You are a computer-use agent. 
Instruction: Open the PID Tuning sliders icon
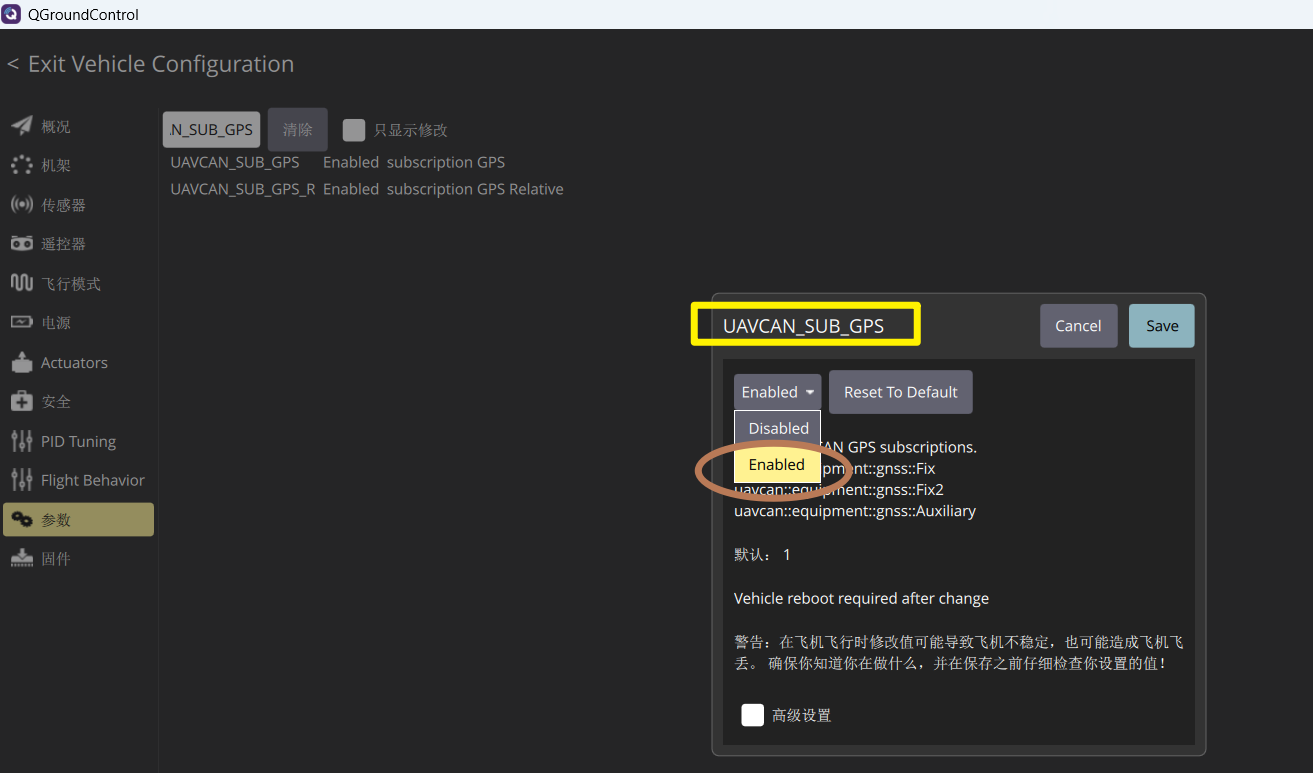click(21, 441)
